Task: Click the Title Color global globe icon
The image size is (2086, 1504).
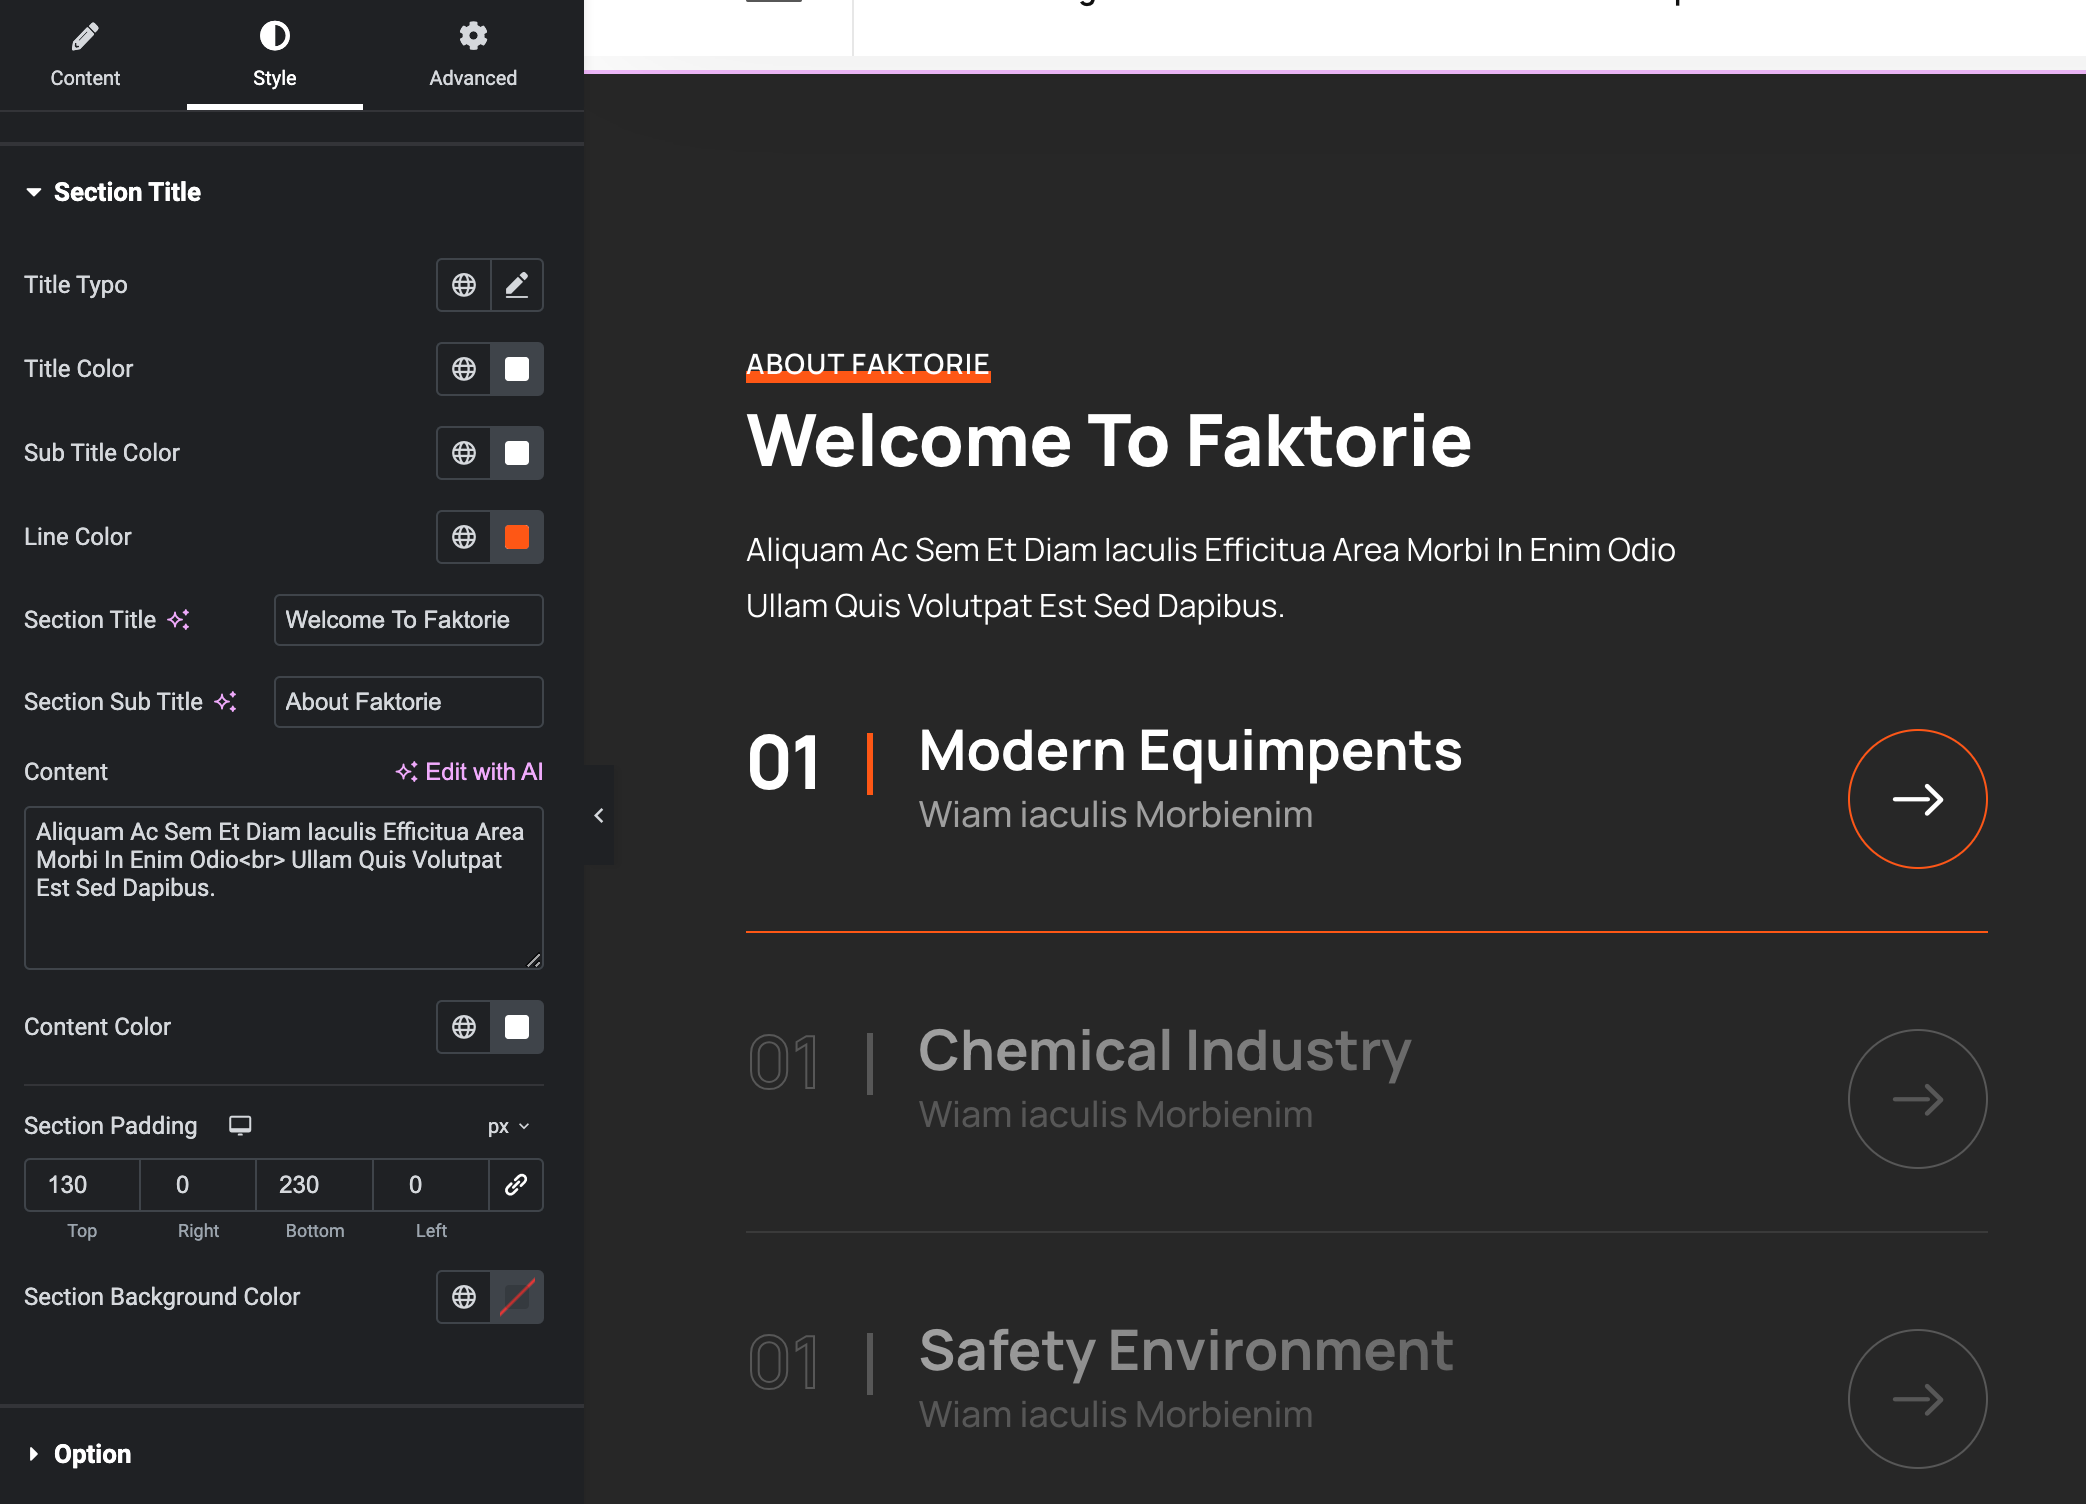Action: (x=464, y=369)
